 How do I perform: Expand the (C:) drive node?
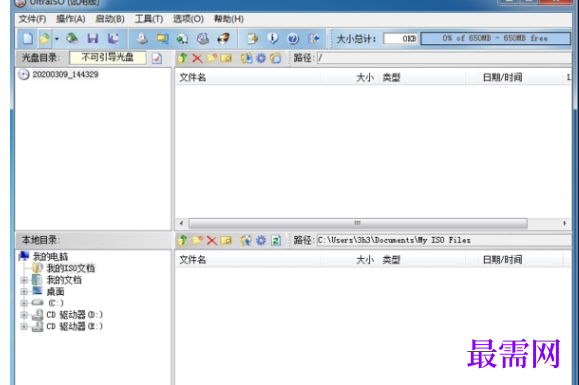tap(24, 303)
